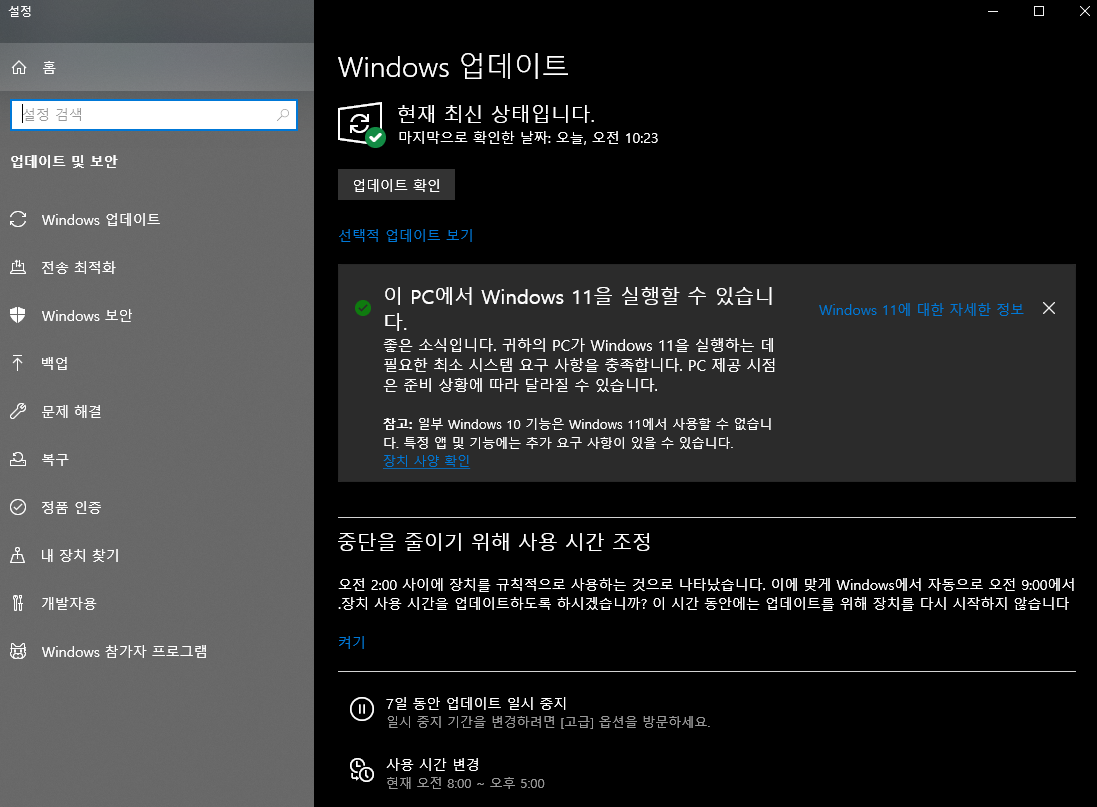Image resolution: width=1097 pixels, height=807 pixels.
Task: Click the clock icon for 사용 시간 변경
Action: click(362, 770)
